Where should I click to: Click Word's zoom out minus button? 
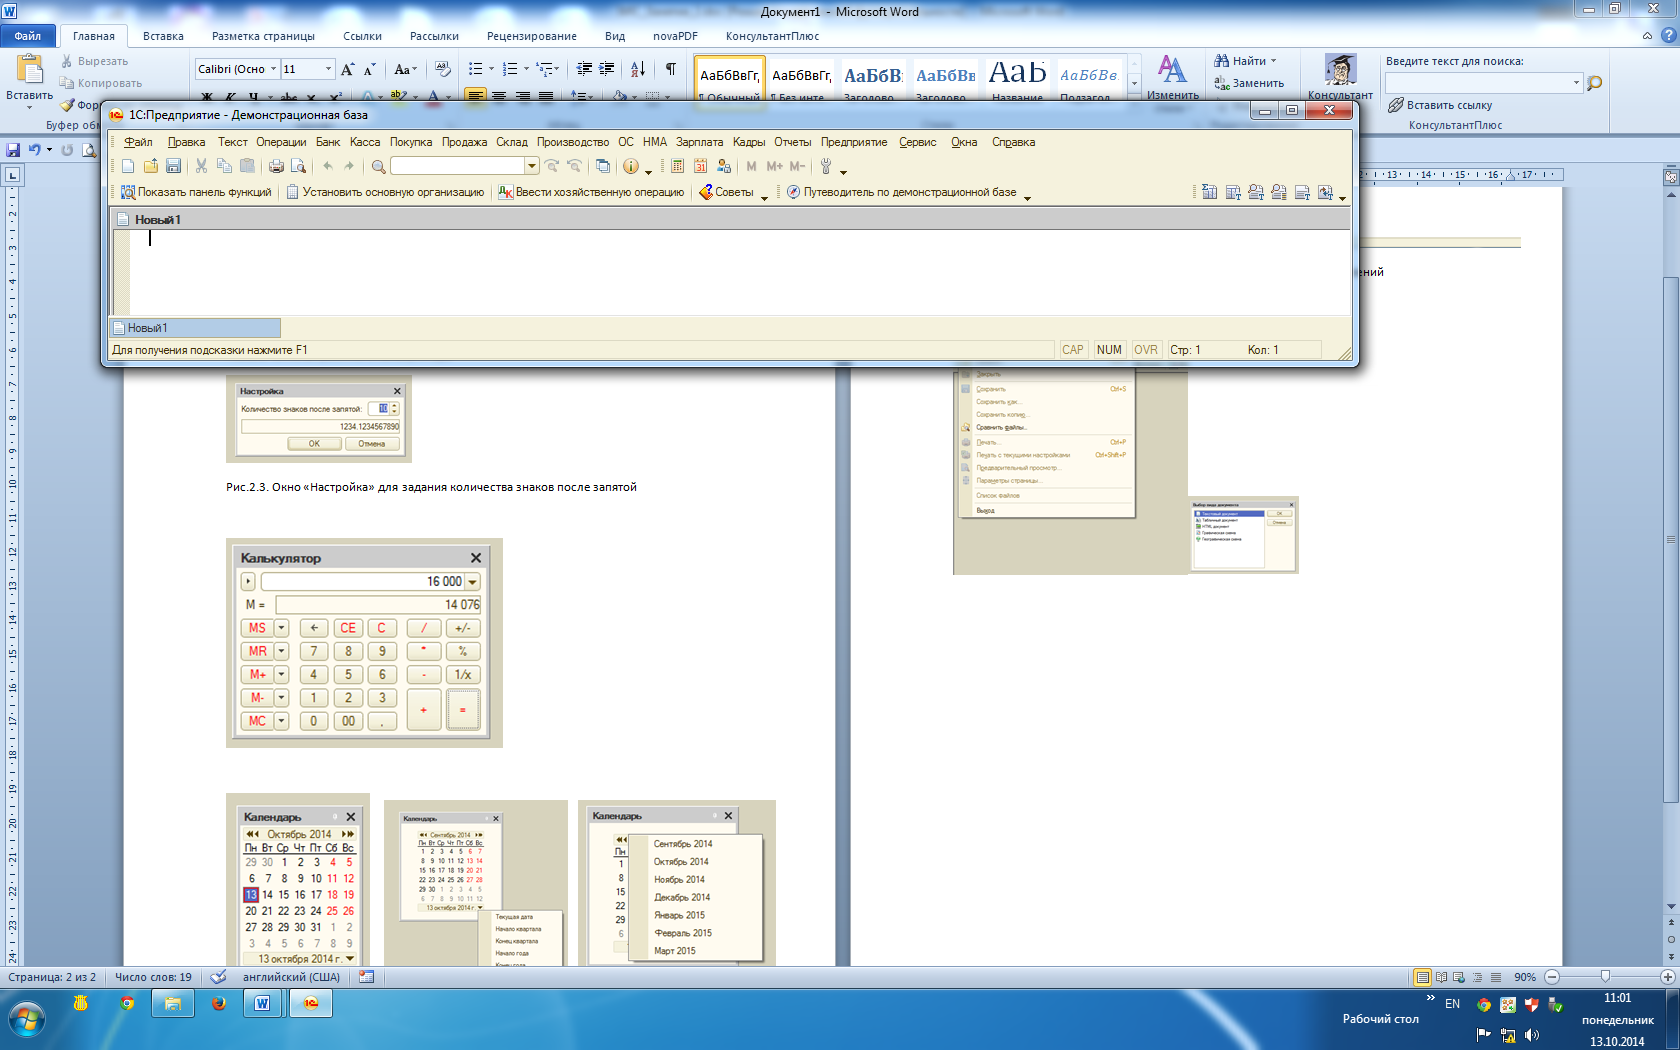[1552, 977]
